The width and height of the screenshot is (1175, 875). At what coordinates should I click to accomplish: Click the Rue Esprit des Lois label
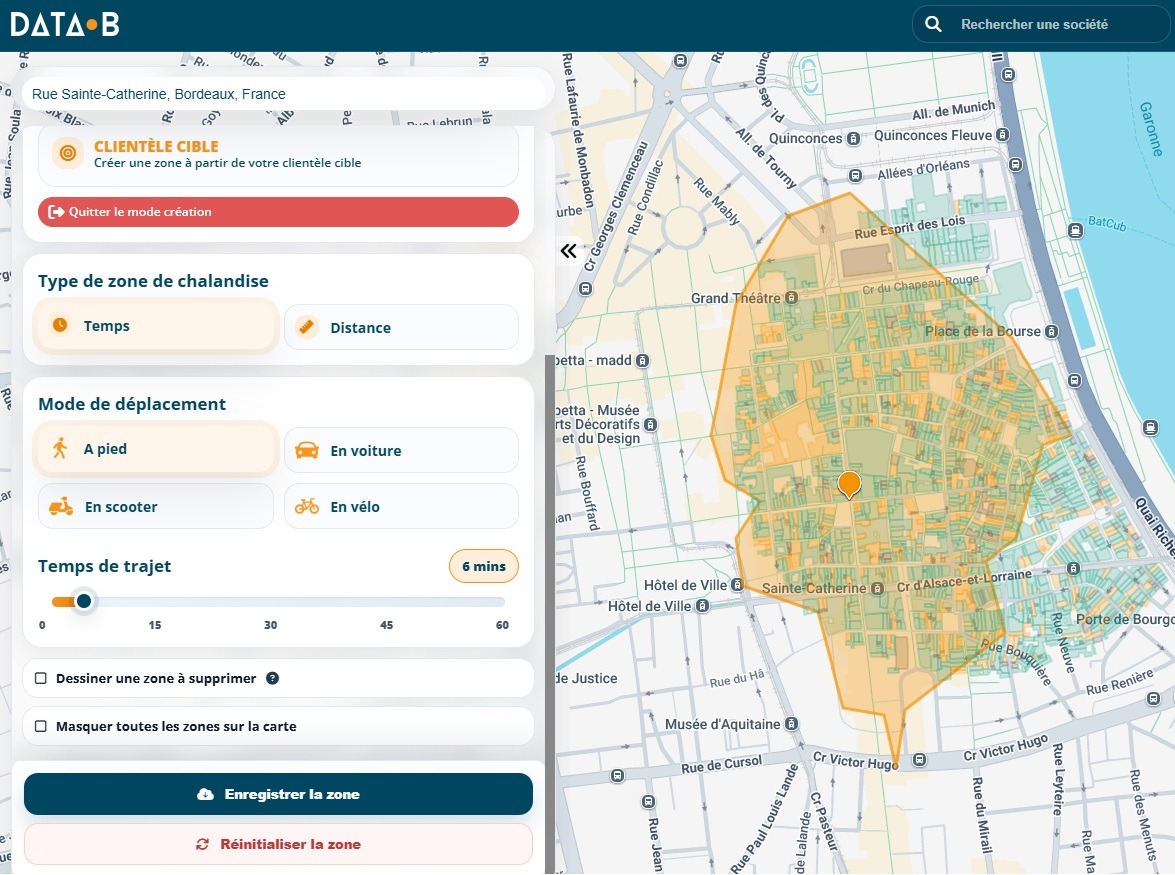coord(910,227)
